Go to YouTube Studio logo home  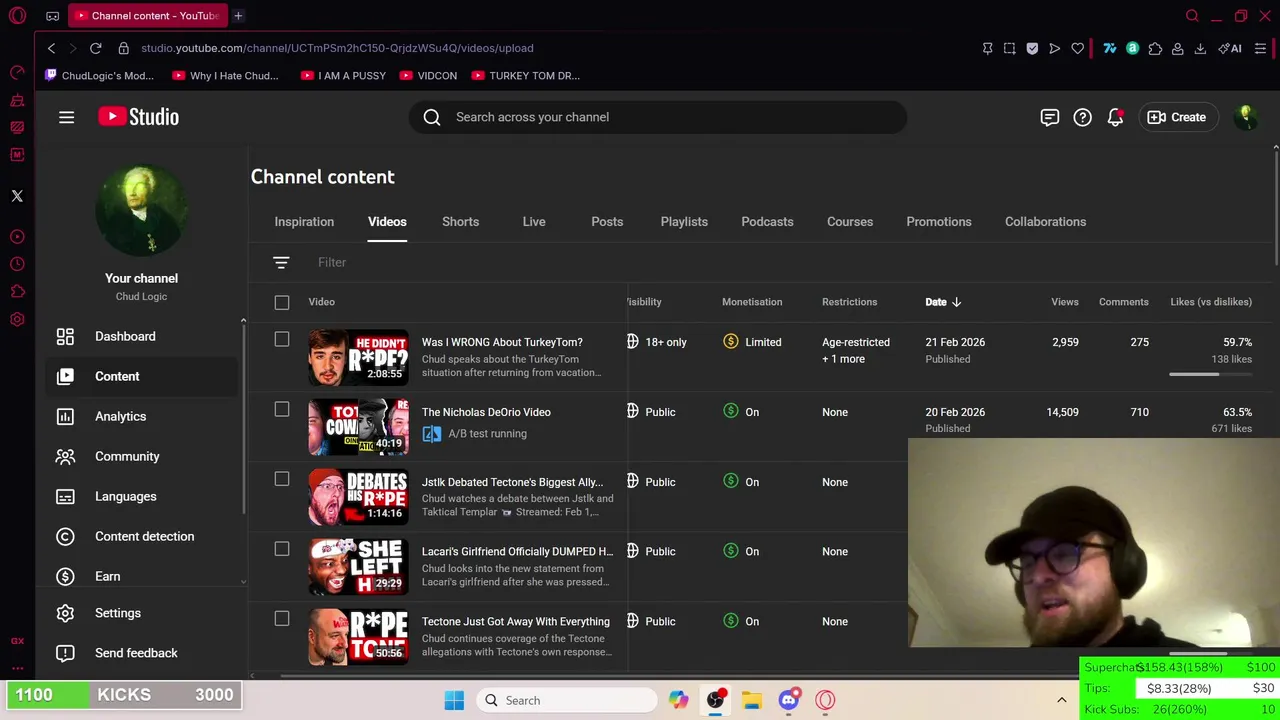coord(138,117)
